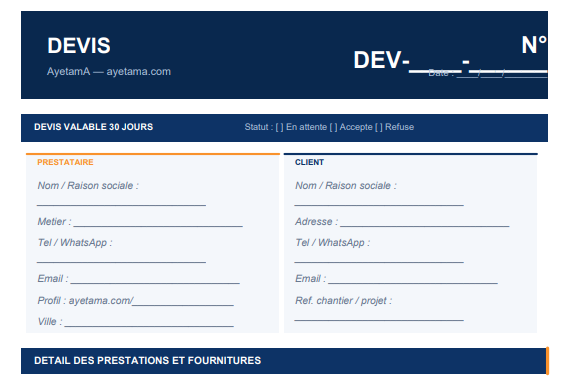Click Prestataire 'Email :' label
This screenshot has width=563, height=379.
(x=53, y=279)
